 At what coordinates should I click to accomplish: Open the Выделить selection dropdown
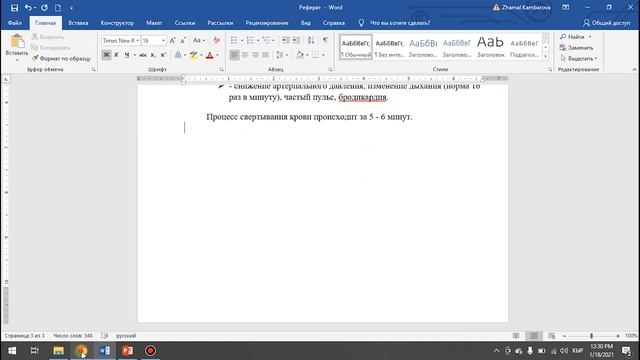pos(579,58)
